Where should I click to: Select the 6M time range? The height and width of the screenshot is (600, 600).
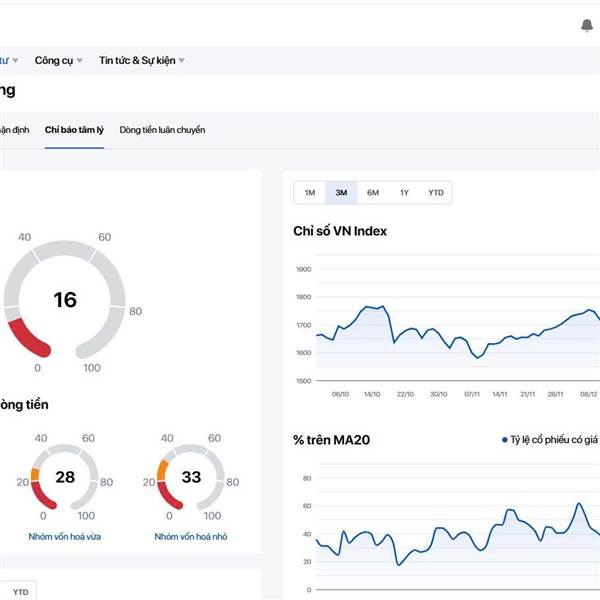373,192
